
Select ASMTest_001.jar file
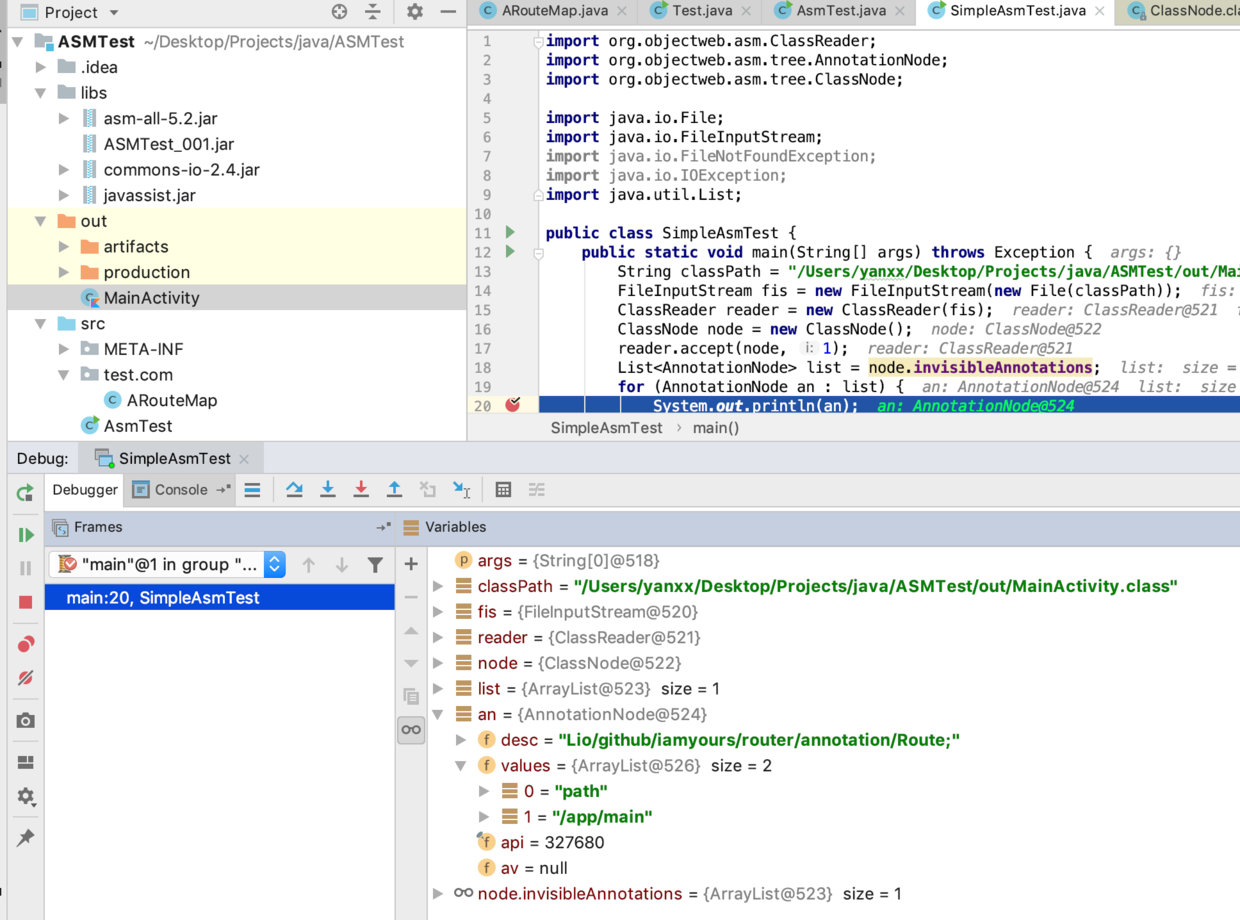pyautogui.click(x=168, y=144)
